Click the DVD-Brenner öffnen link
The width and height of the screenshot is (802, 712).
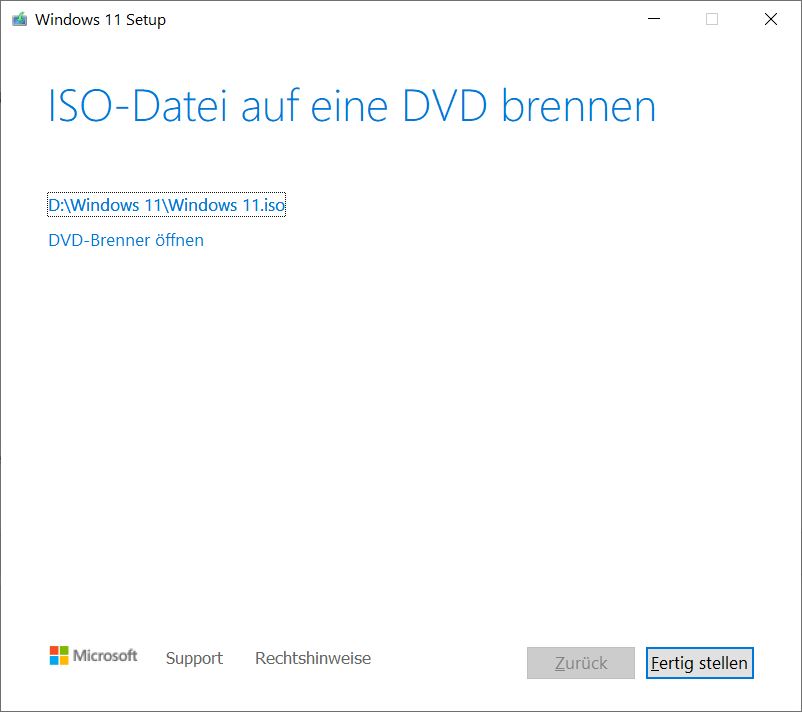pyautogui.click(x=126, y=240)
